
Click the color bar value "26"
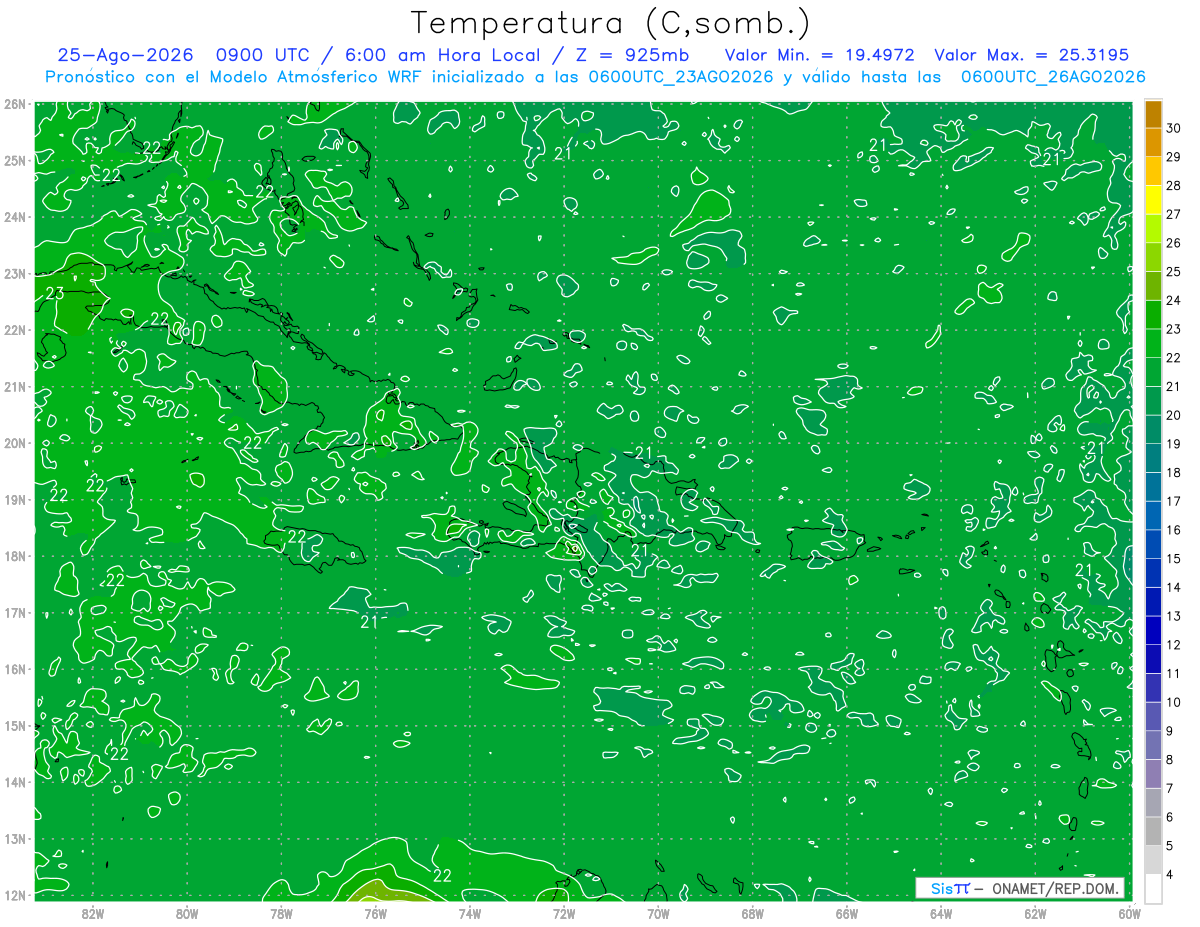[x=1174, y=243]
